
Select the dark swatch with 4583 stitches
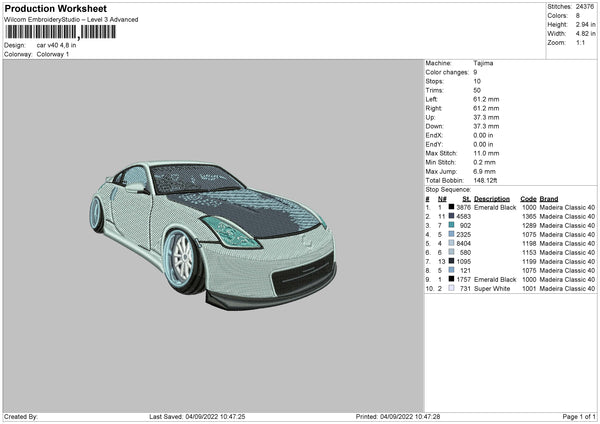pos(452,216)
